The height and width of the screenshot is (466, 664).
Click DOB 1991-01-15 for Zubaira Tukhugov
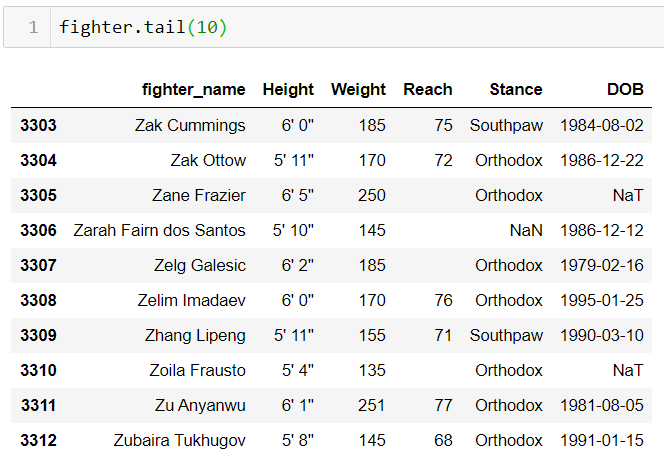602,441
